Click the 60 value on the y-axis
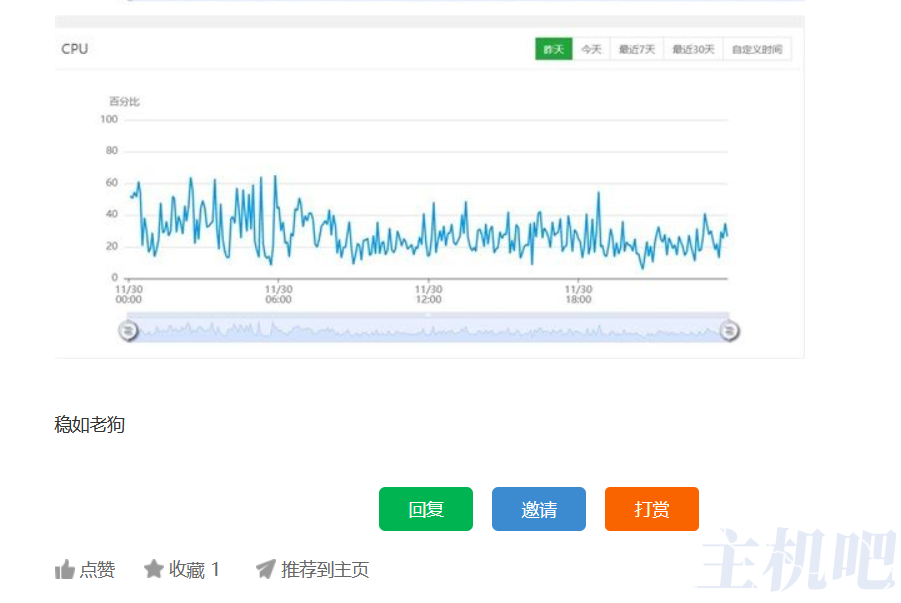901x603 pixels. (111, 183)
